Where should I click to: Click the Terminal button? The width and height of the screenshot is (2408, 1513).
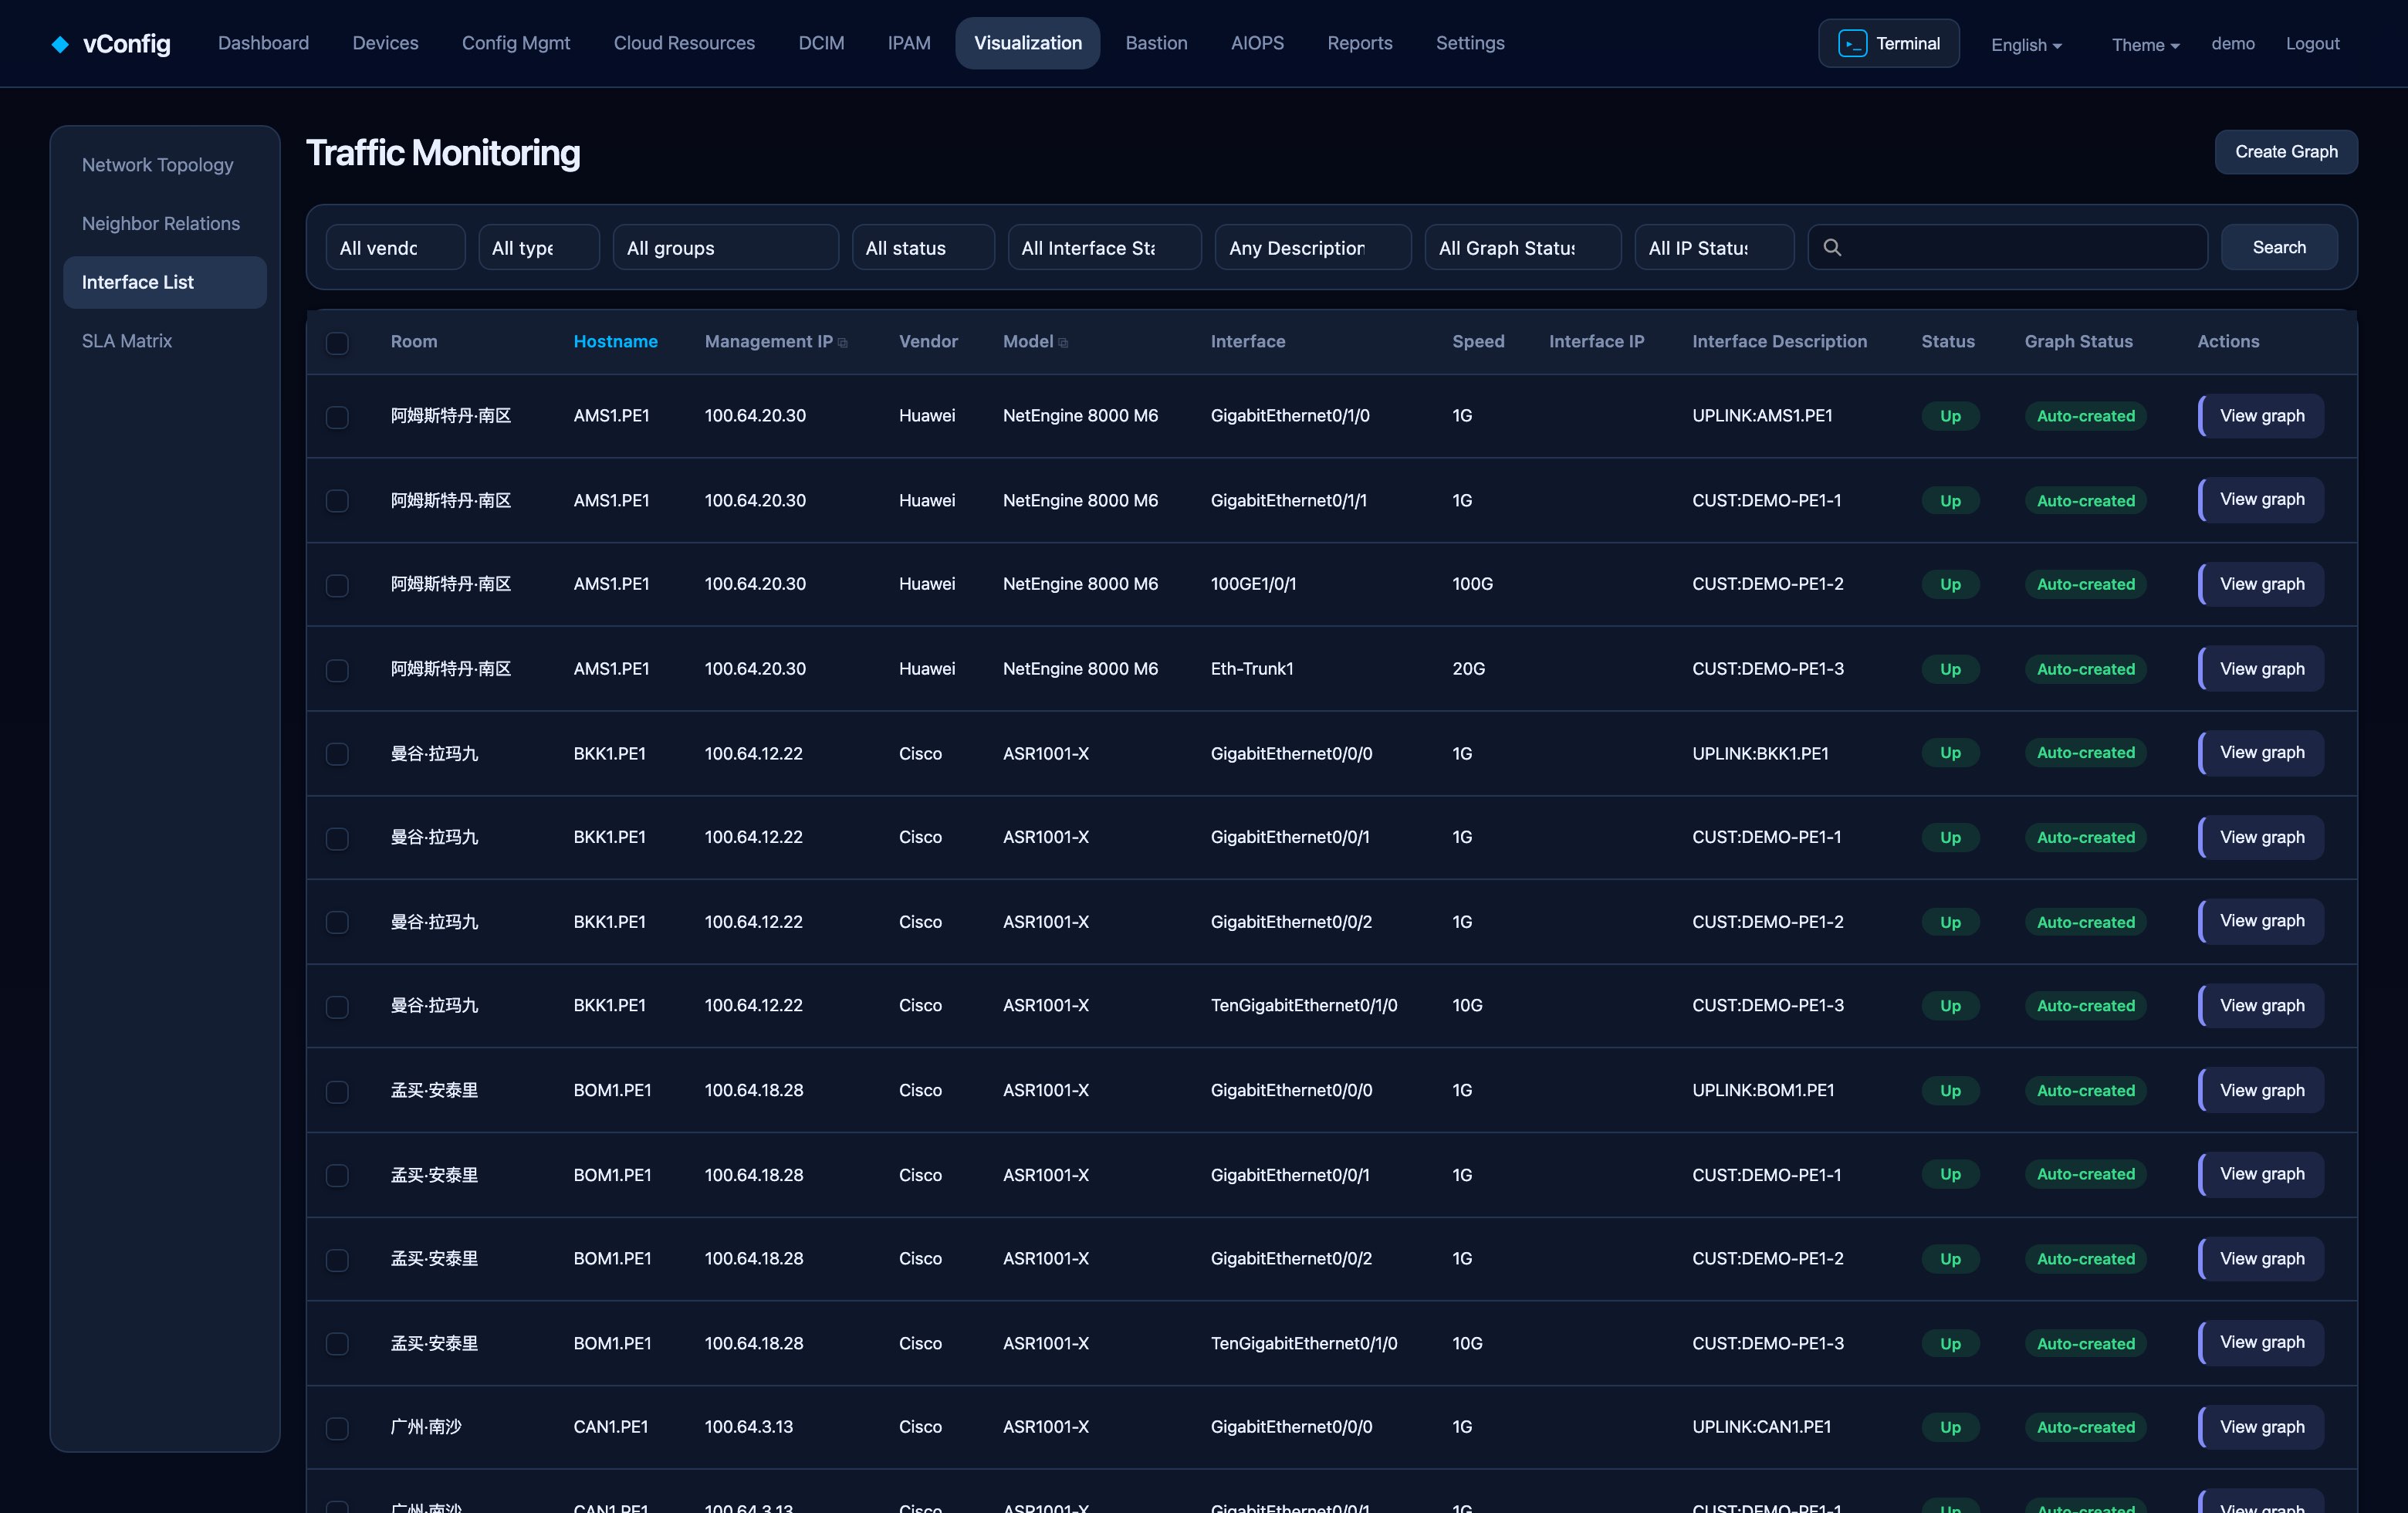[1888, 44]
